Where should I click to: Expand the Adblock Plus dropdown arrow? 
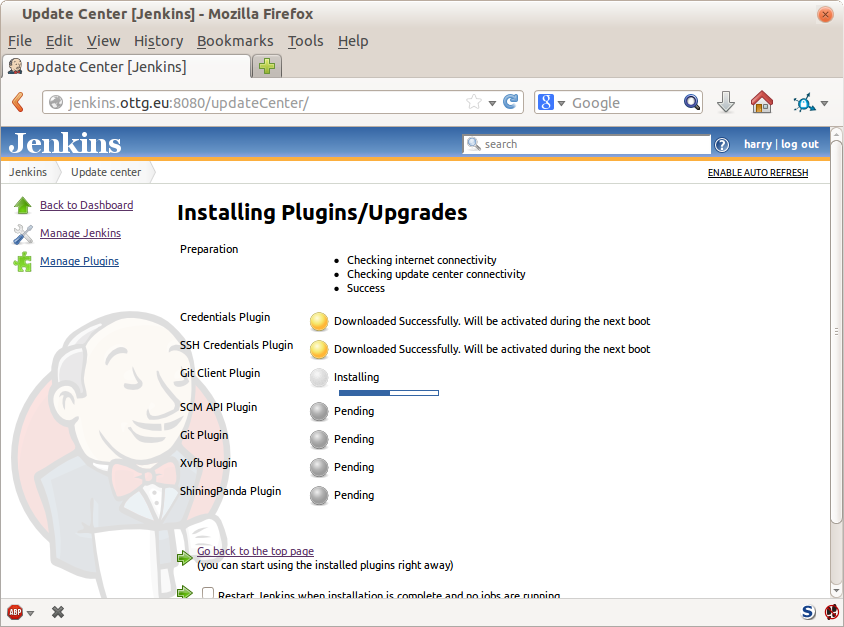(x=30, y=611)
